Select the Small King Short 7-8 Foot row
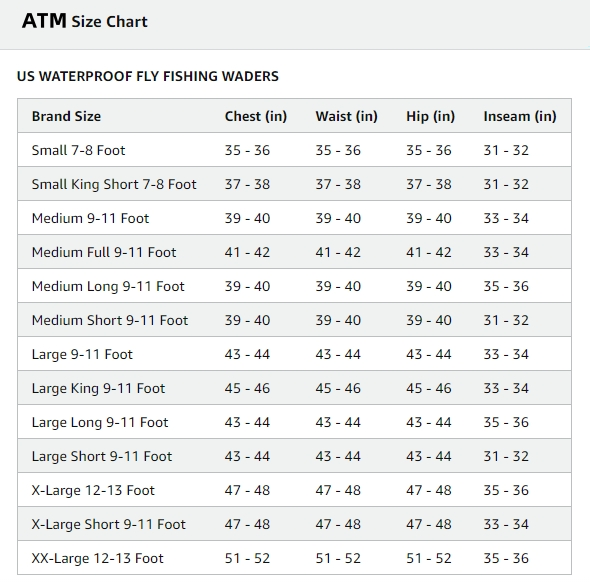The image size is (590, 586). coord(294,184)
